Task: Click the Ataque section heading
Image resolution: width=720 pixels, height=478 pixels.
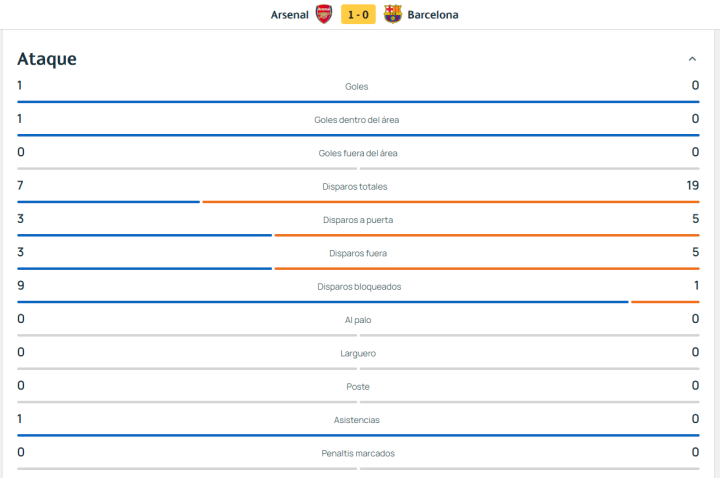Action: pos(47,59)
